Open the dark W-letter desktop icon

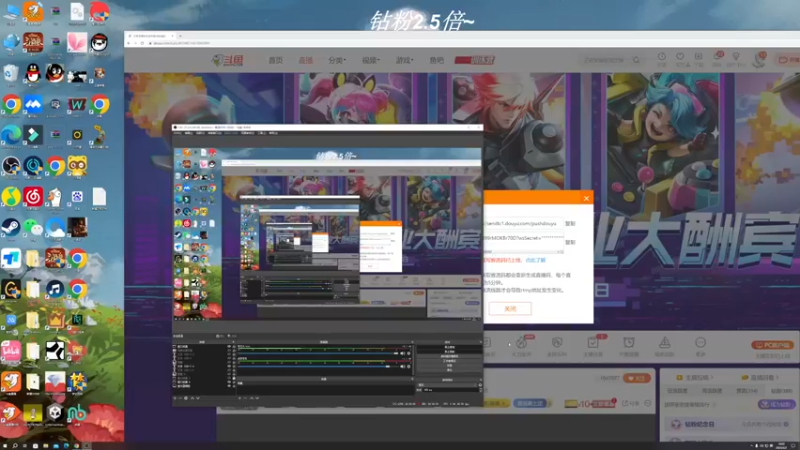pos(77,104)
